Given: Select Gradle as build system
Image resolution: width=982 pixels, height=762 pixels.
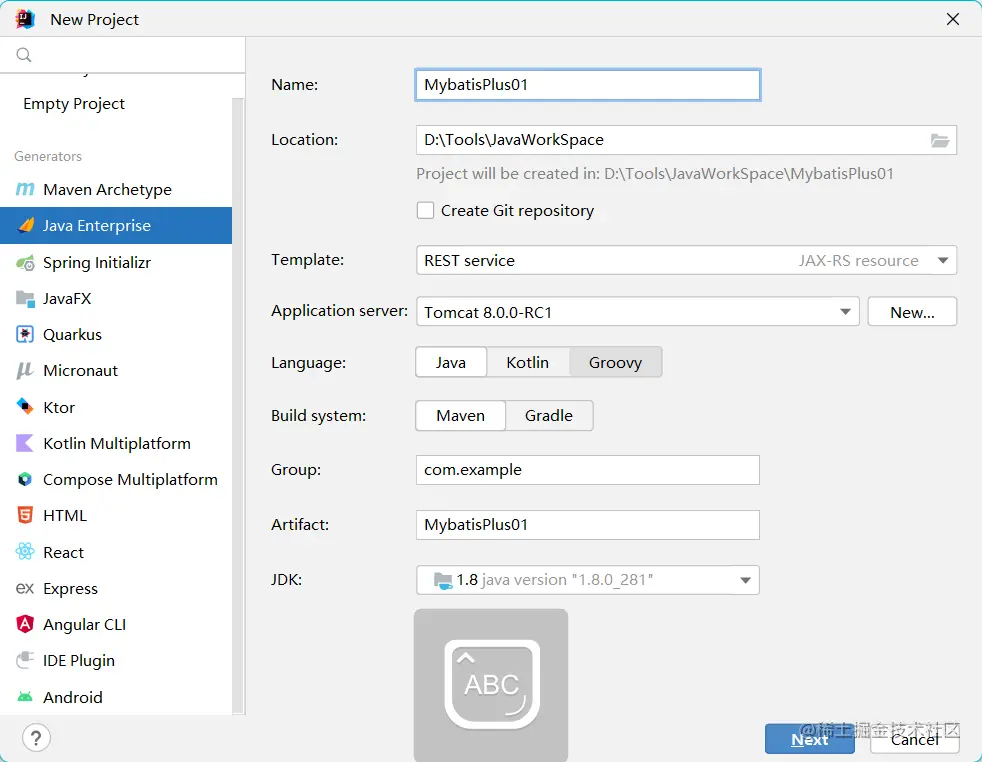Looking at the screenshot, I should pyautogui.click(x=549, y=416).
